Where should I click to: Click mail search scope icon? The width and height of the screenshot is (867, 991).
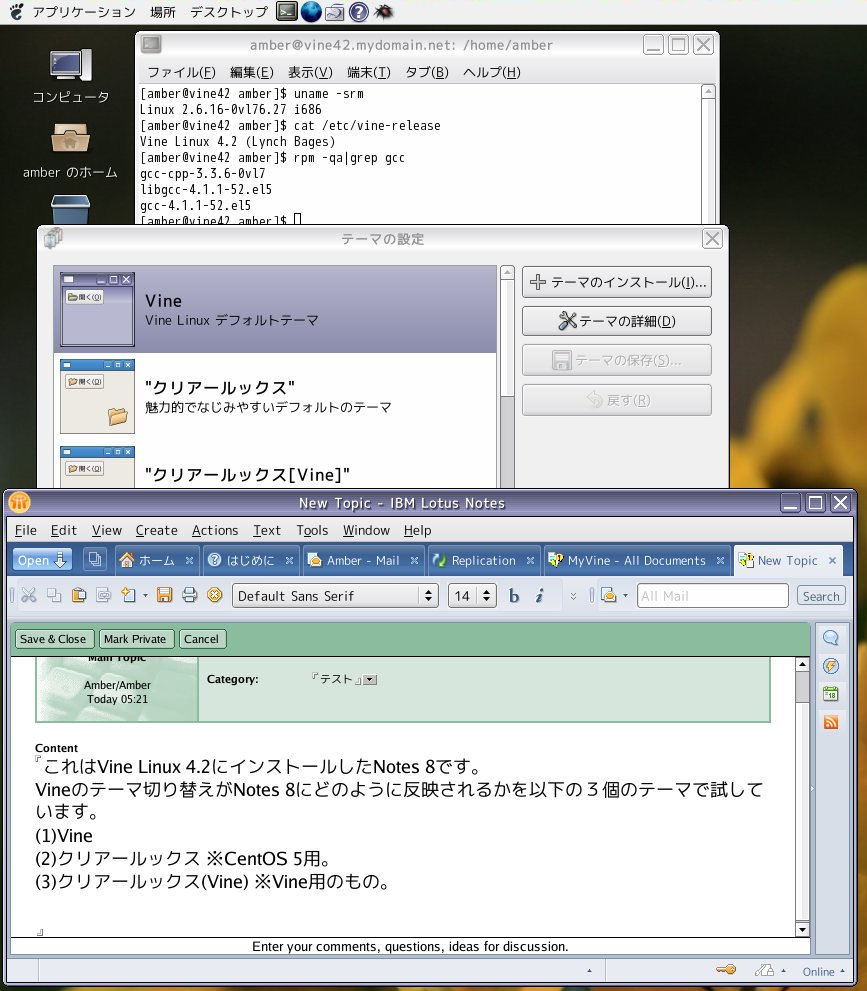(x=608, y=595)
